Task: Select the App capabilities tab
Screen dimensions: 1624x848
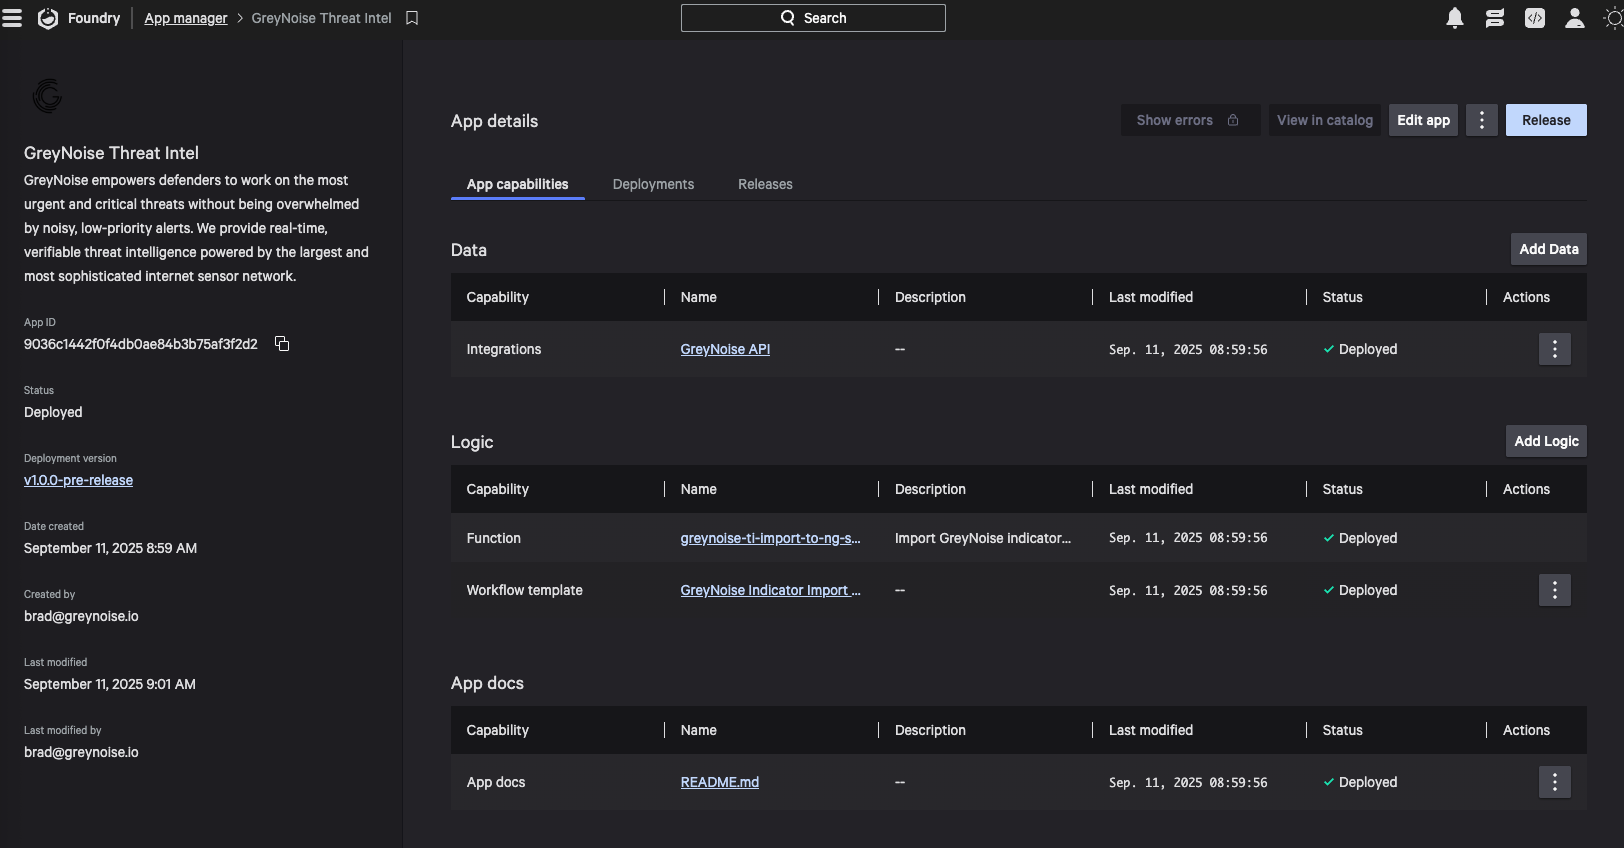Action: click(x=517, y=184)
